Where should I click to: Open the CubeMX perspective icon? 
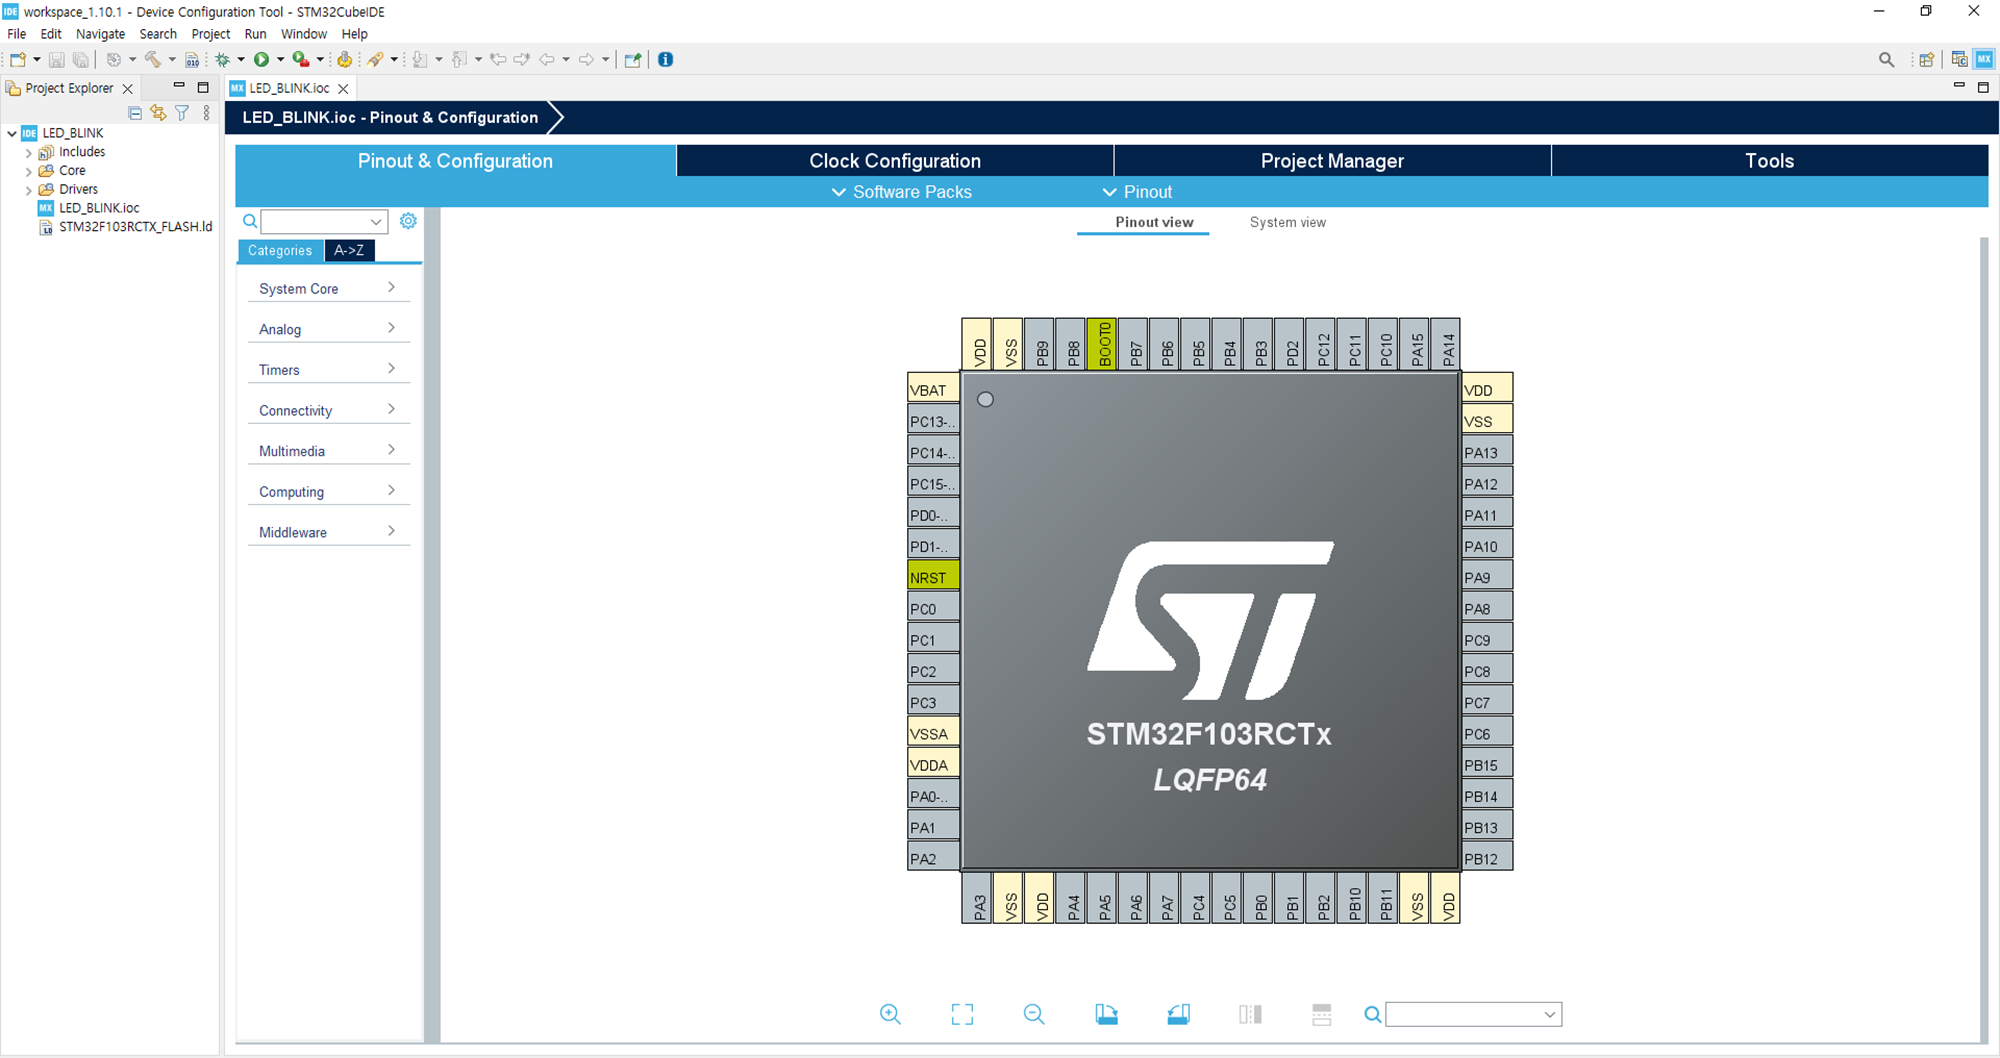(1984, 60)
